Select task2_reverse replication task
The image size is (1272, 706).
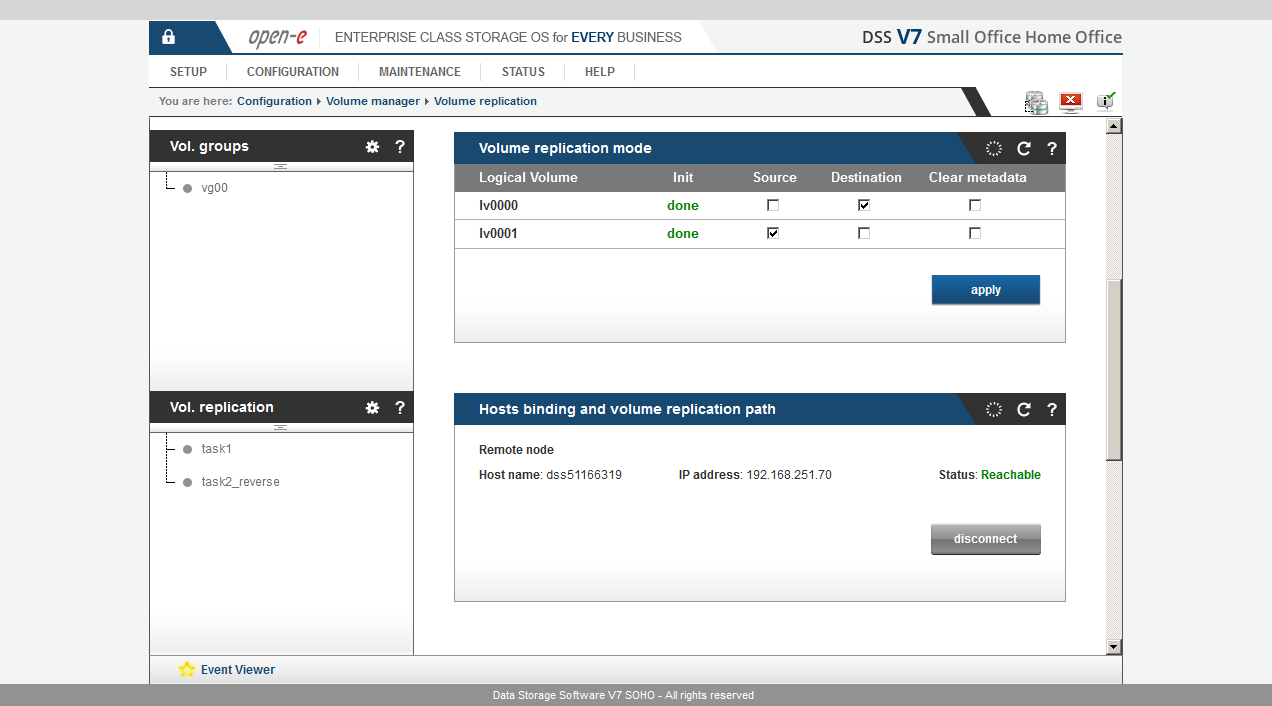click(x=241, y=482)
